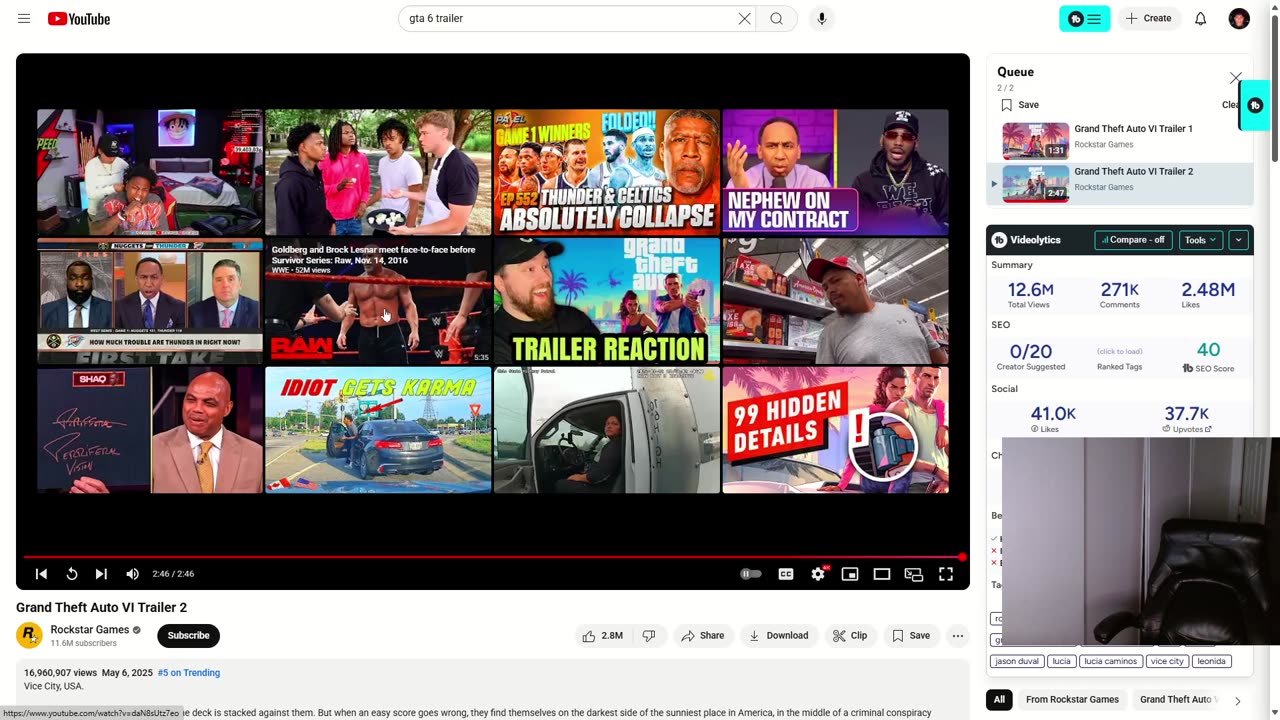
Task: Jump to the previous video in queue
Action: click(x=41, y=574)
